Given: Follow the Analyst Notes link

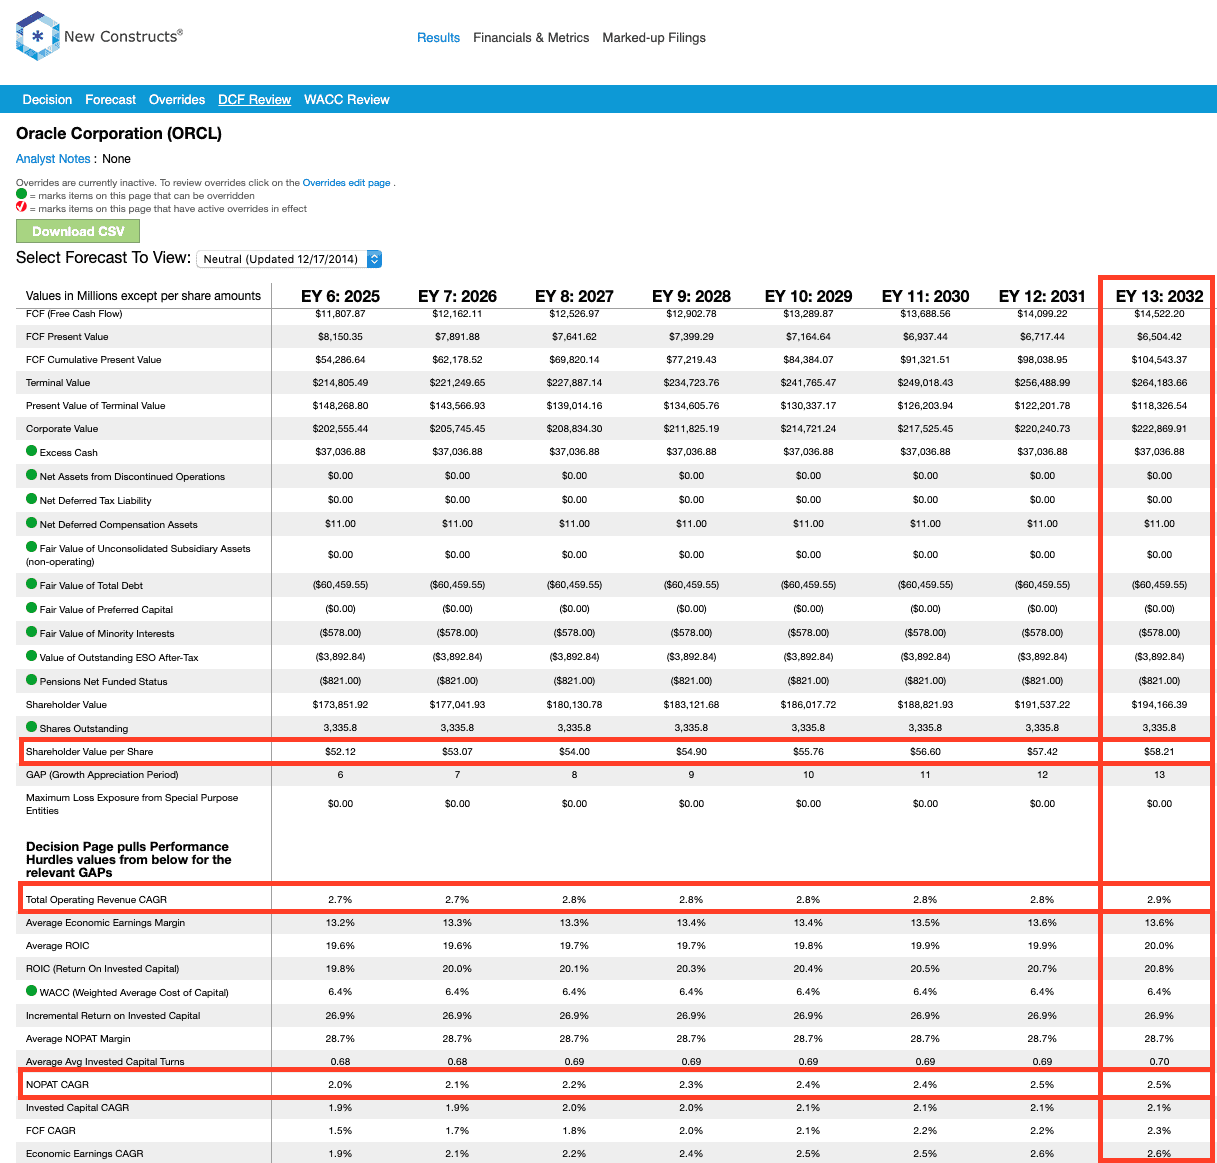Looking at the screenshot, I should (53, 158).
